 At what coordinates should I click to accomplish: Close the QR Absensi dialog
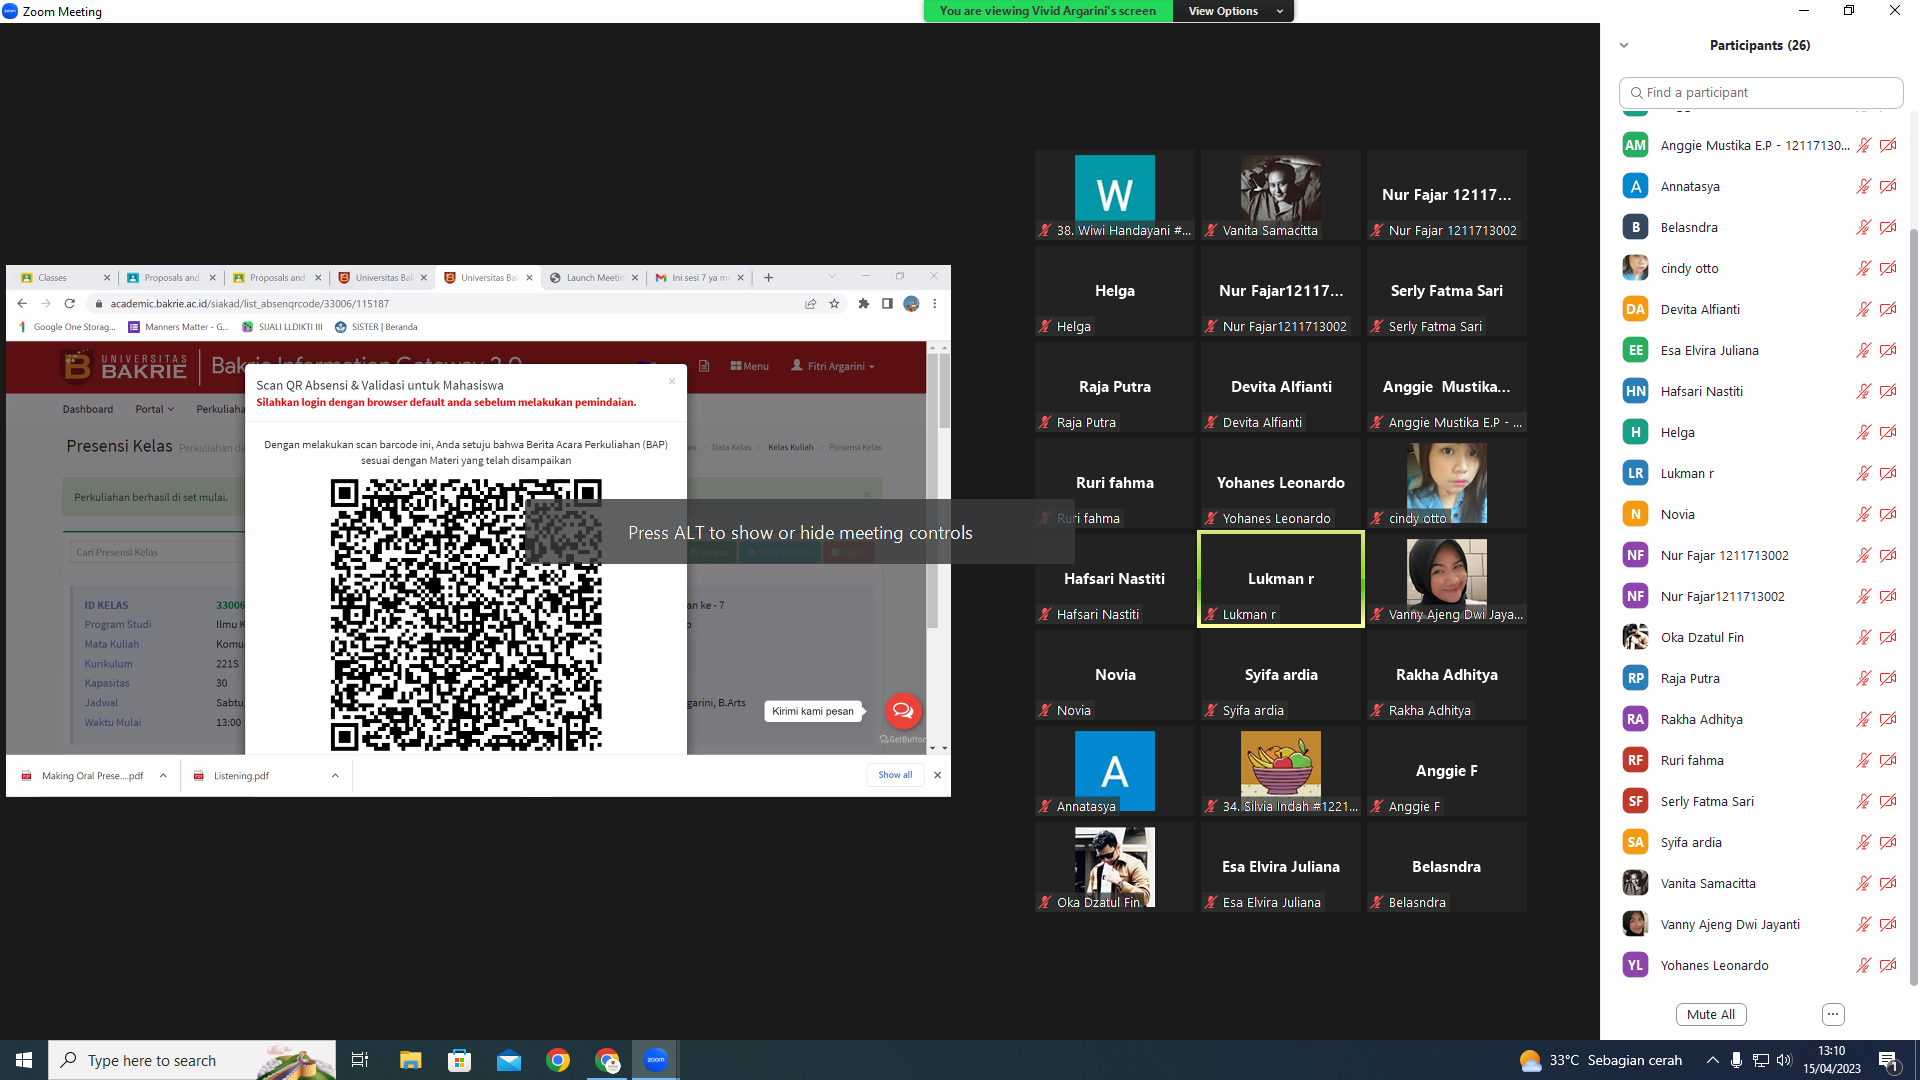point(672,381)
